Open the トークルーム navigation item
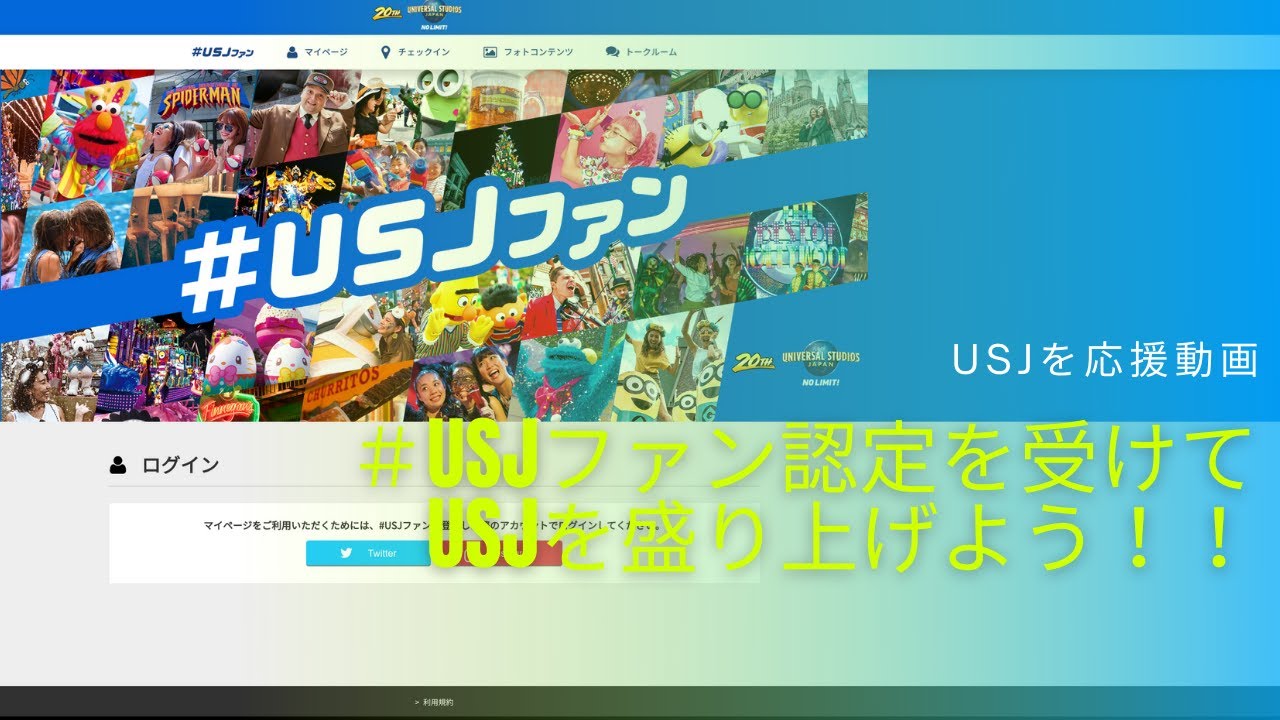This screenshot has height=720, width=1280. [x=641, y=52]
